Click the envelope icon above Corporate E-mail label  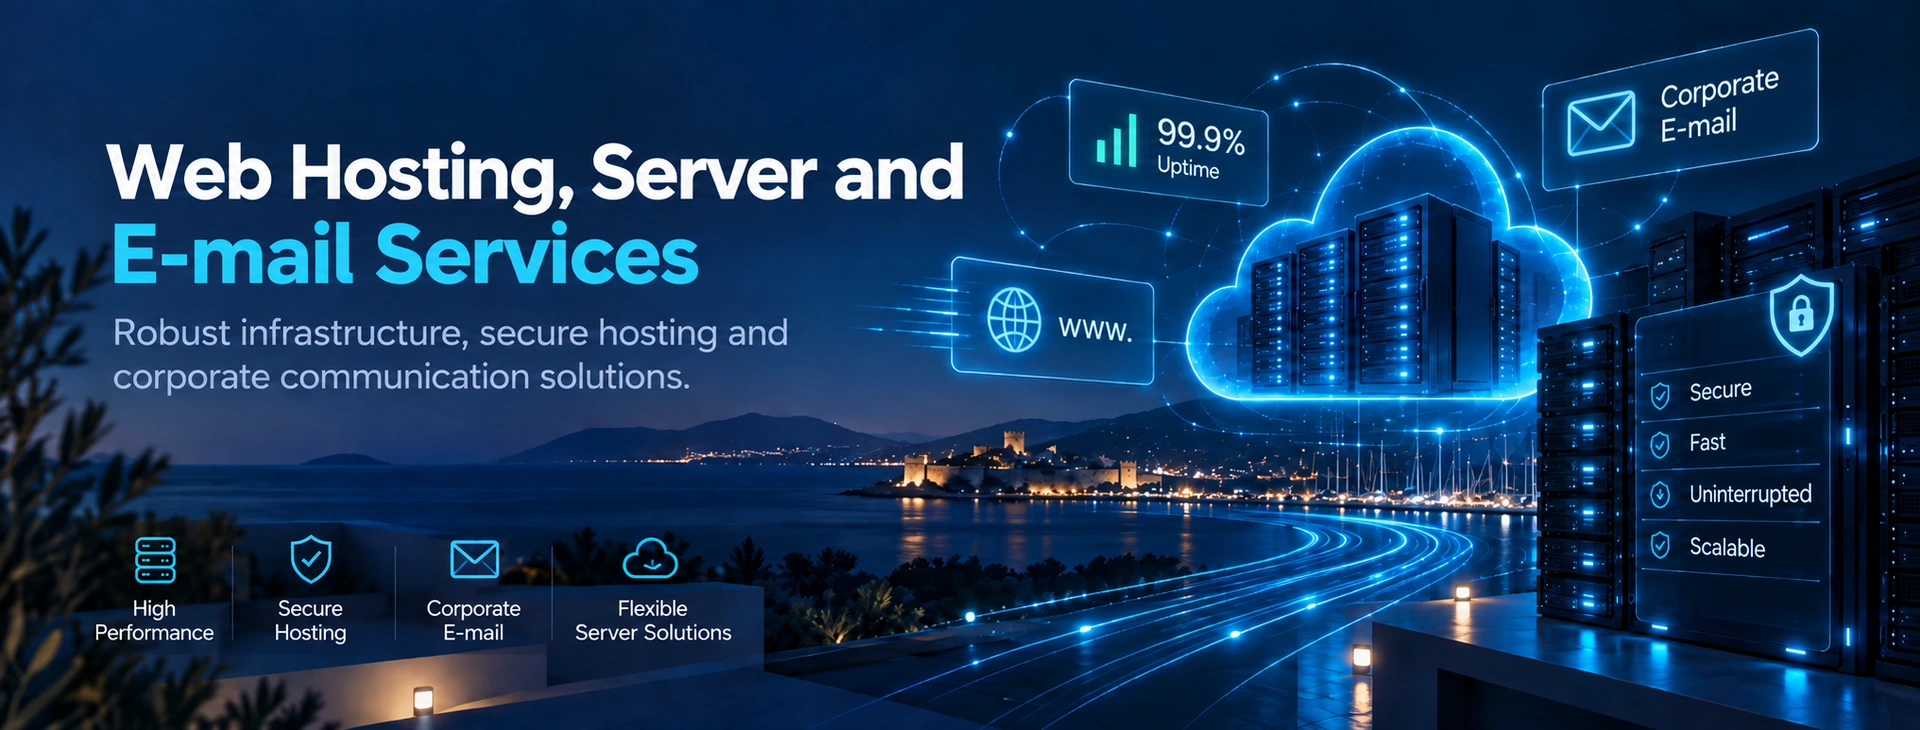(x=474, y=560)
